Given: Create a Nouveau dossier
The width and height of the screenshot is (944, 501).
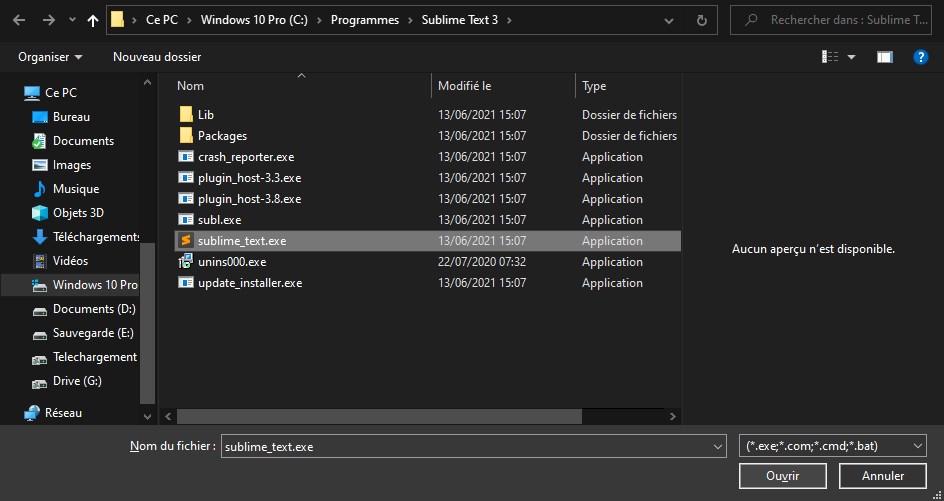Looking at the screenshot, I should click(157, 57).
